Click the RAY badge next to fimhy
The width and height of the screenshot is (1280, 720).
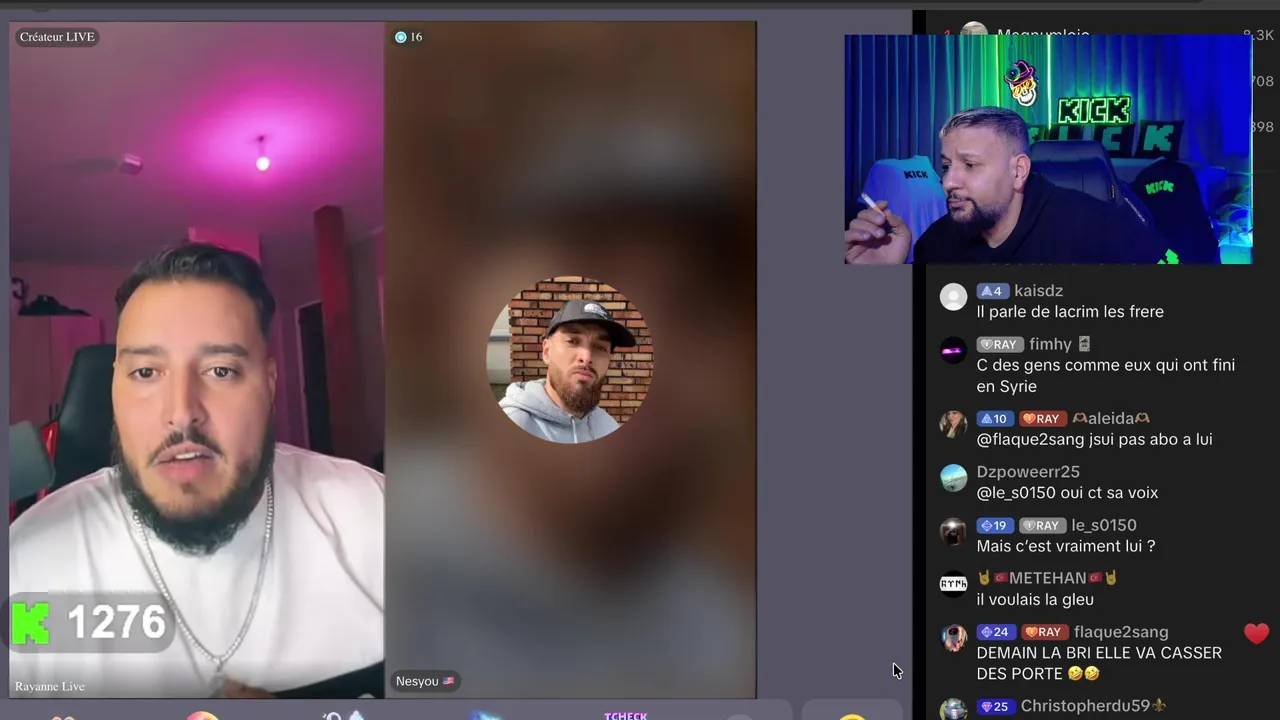[999, 344]
